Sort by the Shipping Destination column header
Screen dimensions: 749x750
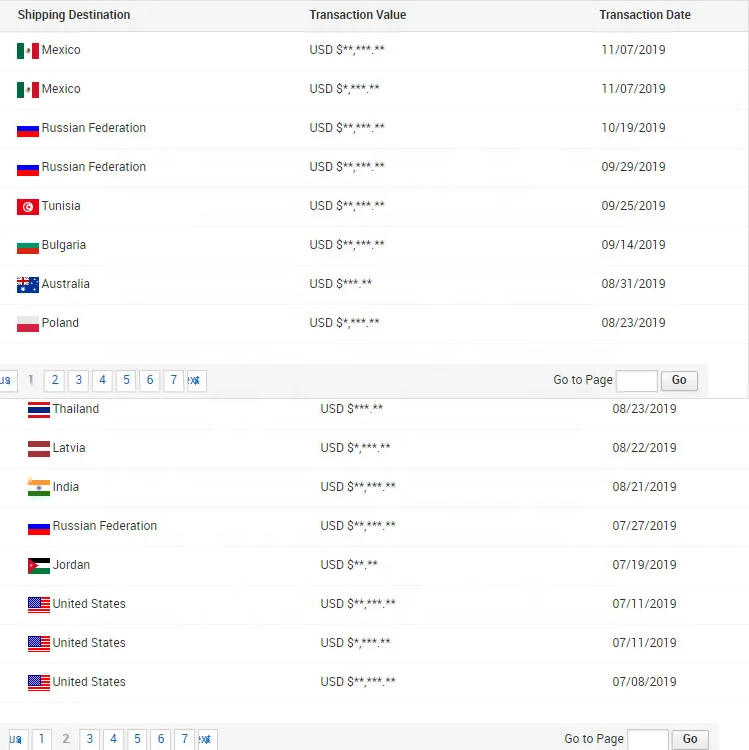[x=74, y=15]
